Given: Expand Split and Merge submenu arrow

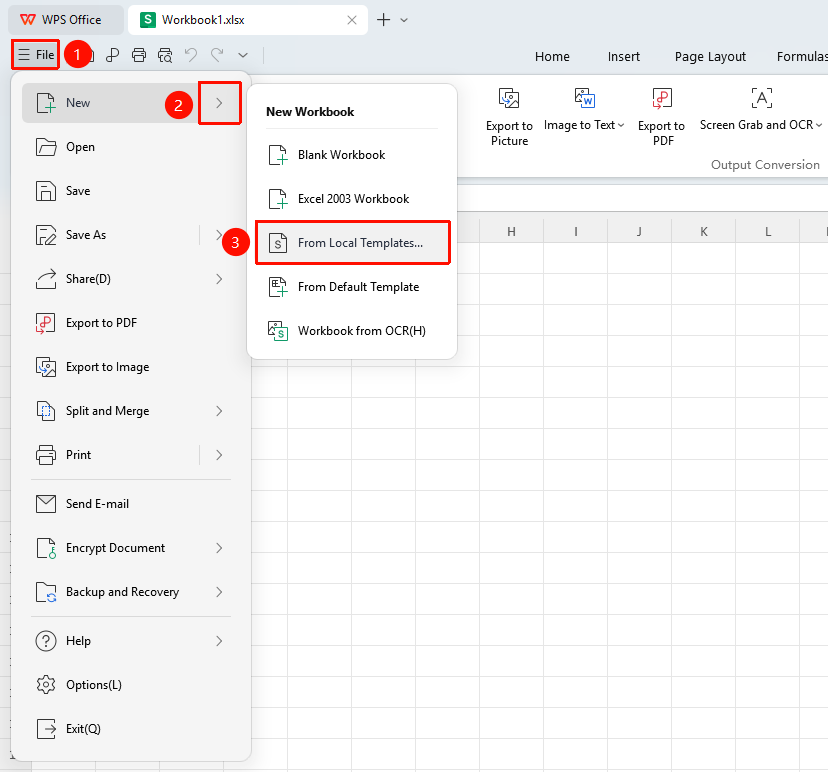Looking at the screenshot, I should tap(219, 411).
